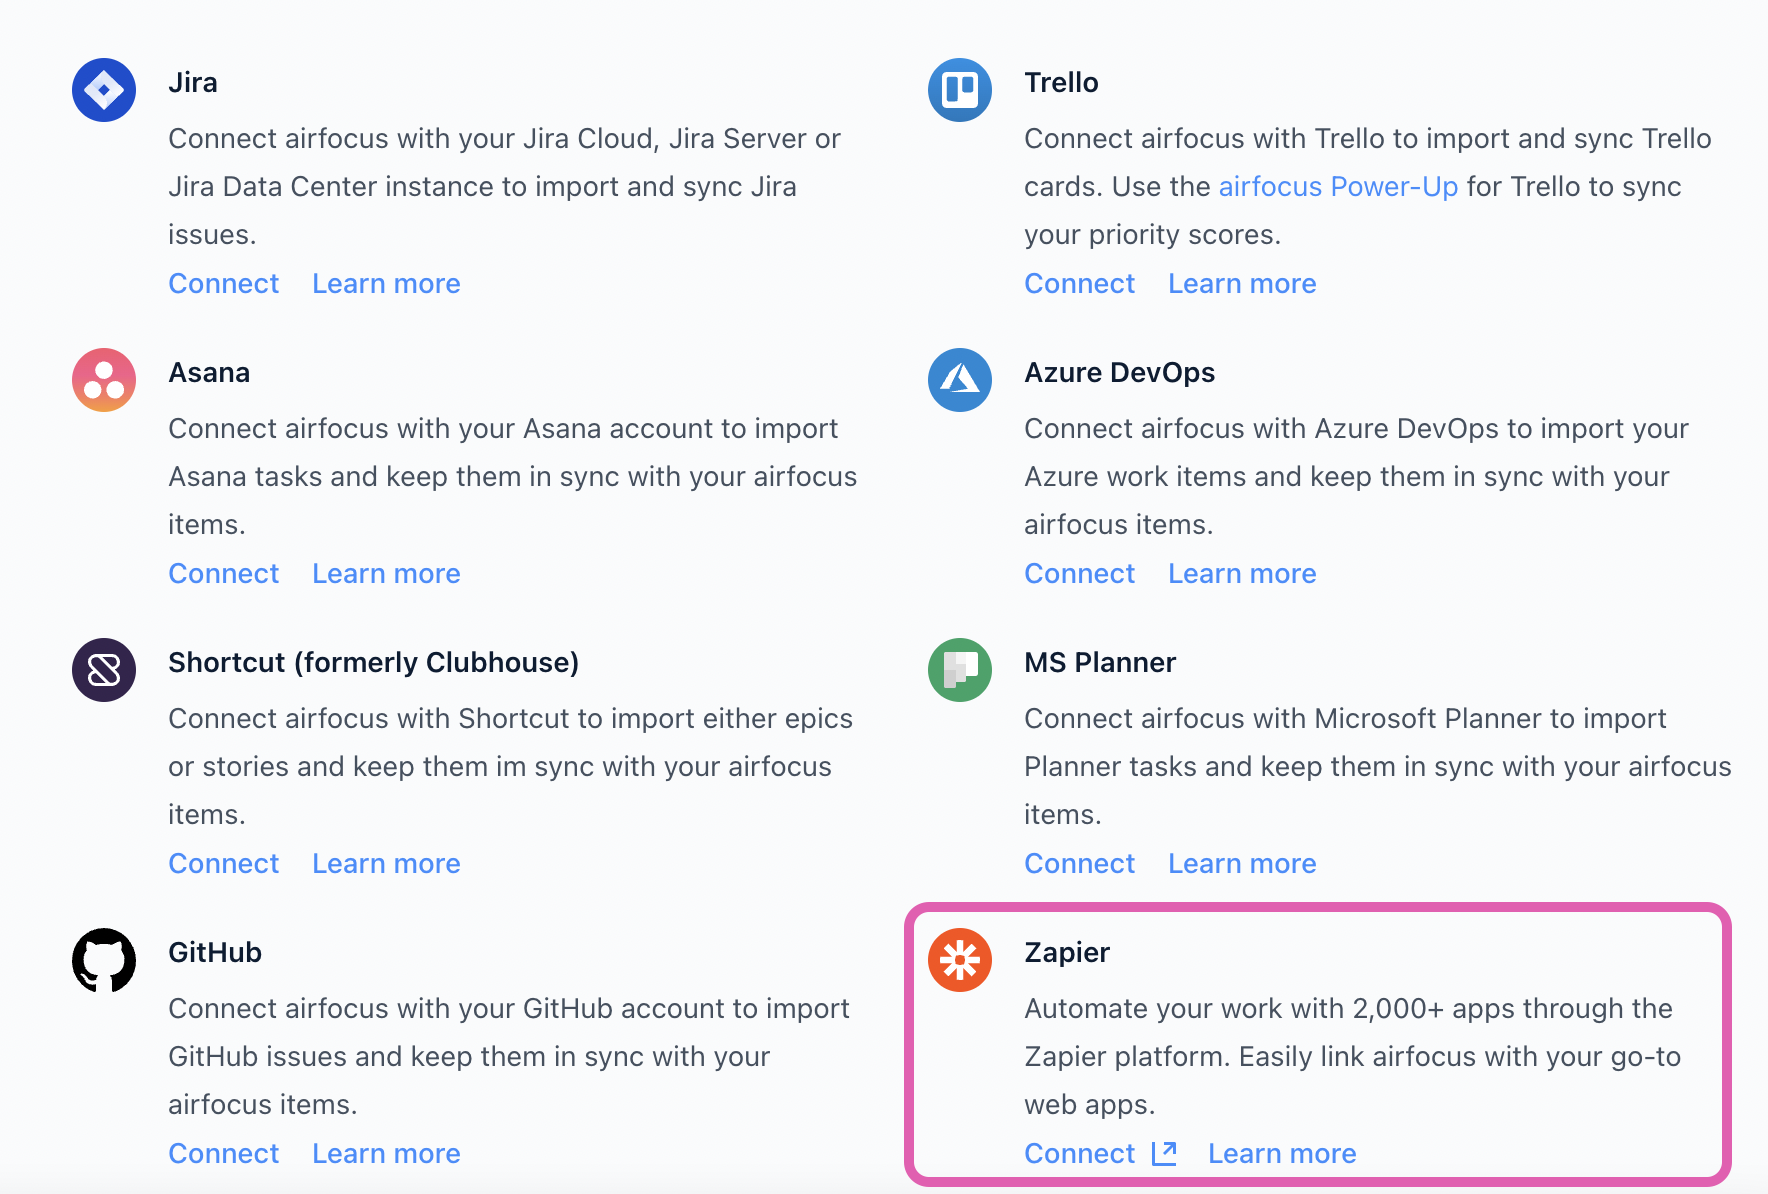This screenshot has width=1768, height=1194.
Task: Connect the Jira integration
Action: pyautogui.click(x=224, y=284)
